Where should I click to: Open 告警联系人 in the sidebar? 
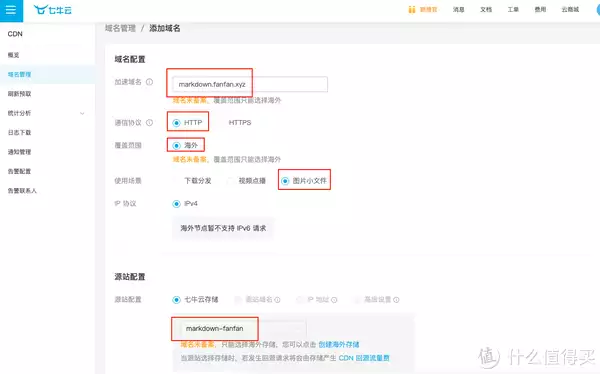tap(22, 191)
